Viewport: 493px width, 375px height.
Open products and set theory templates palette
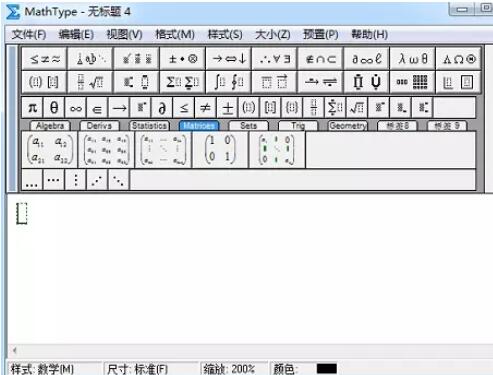click(x=367, y=82)
